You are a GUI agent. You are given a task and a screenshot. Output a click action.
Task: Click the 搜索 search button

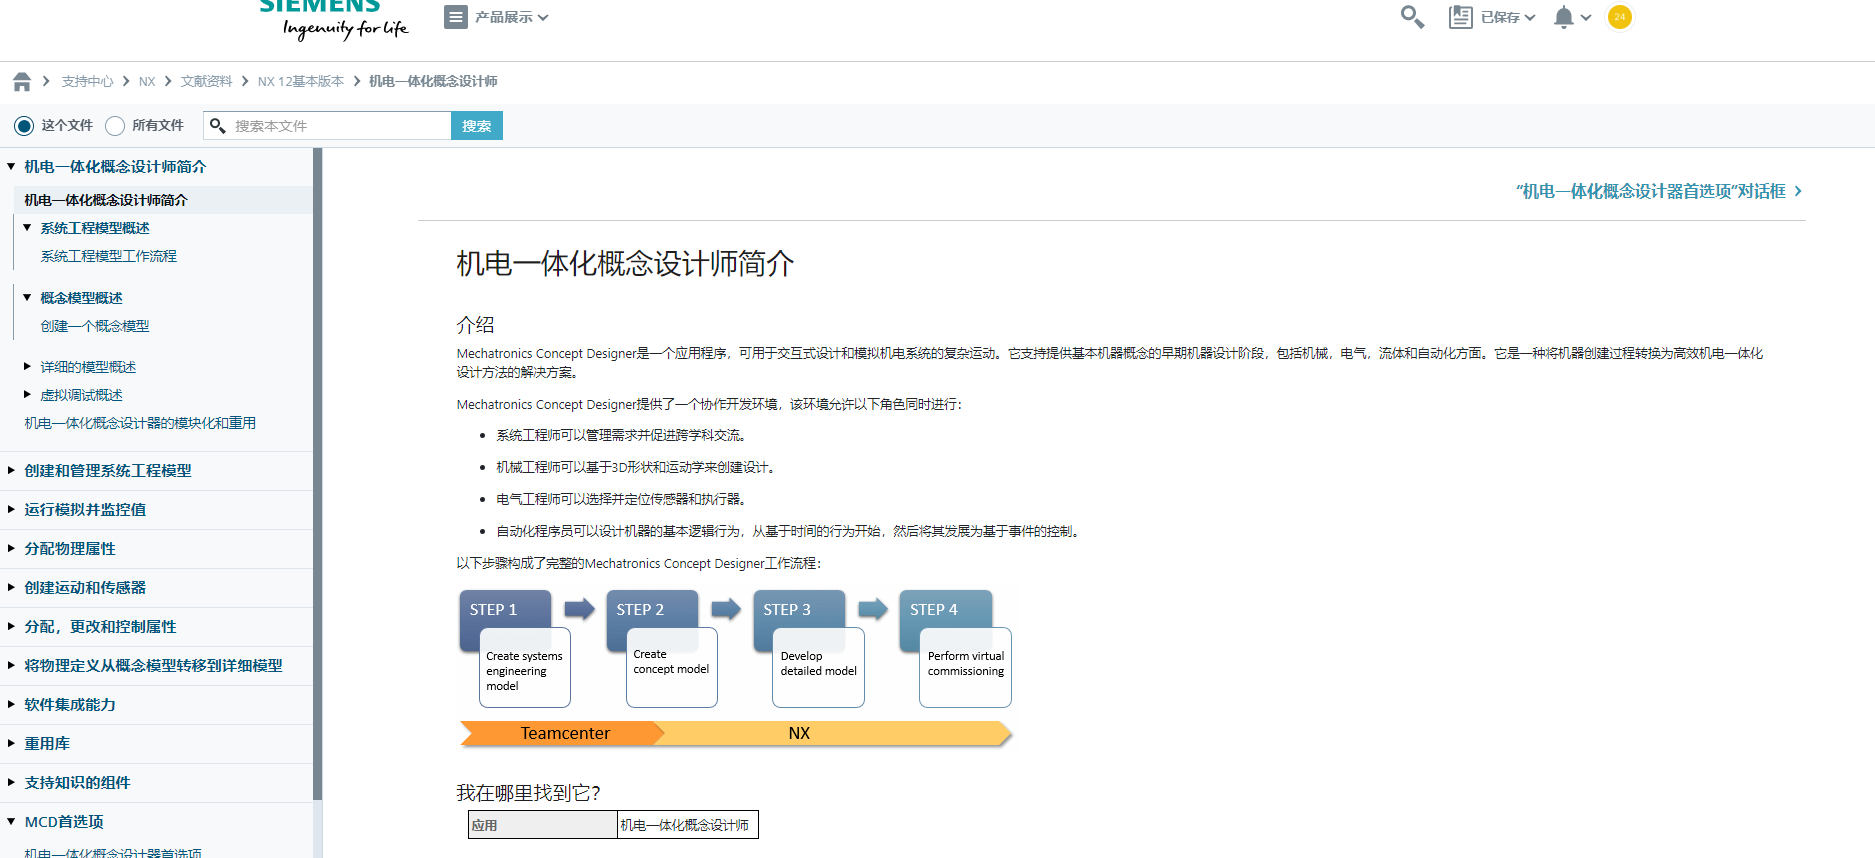[477, 126]
